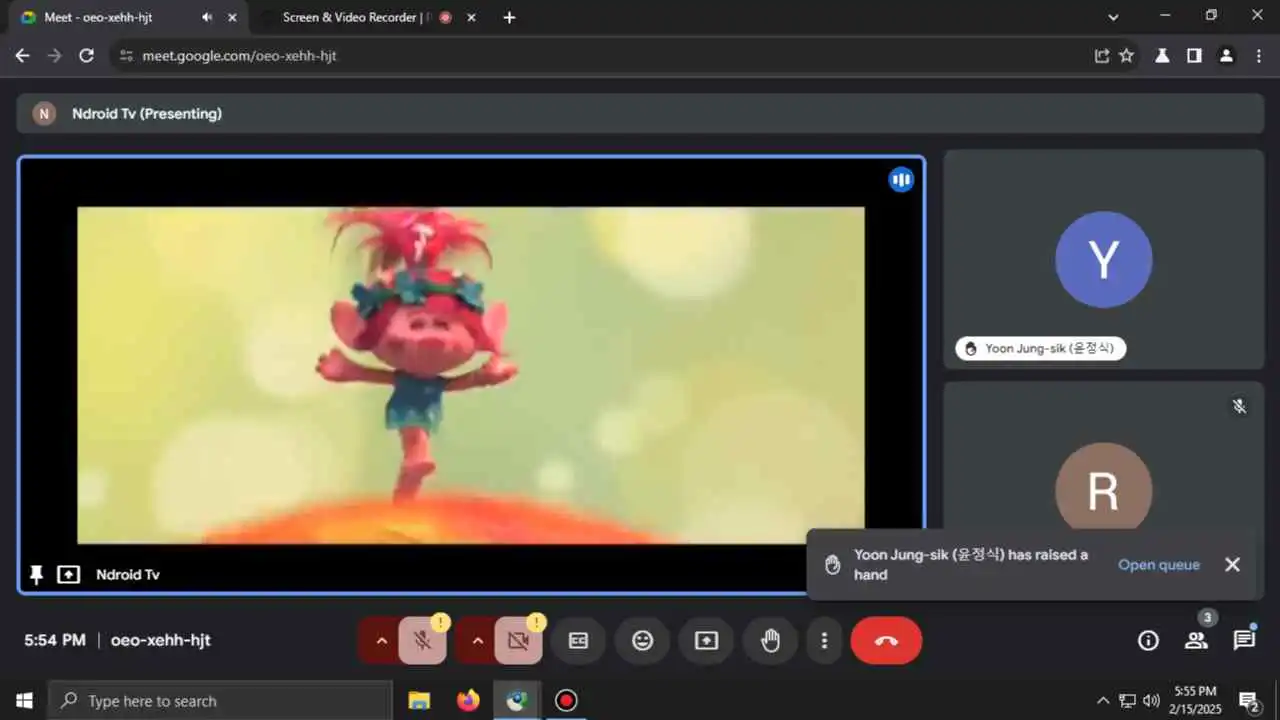Dismiss the raised hand notification
Viewport: 1280px width, 720px height.
(1232, 565)
